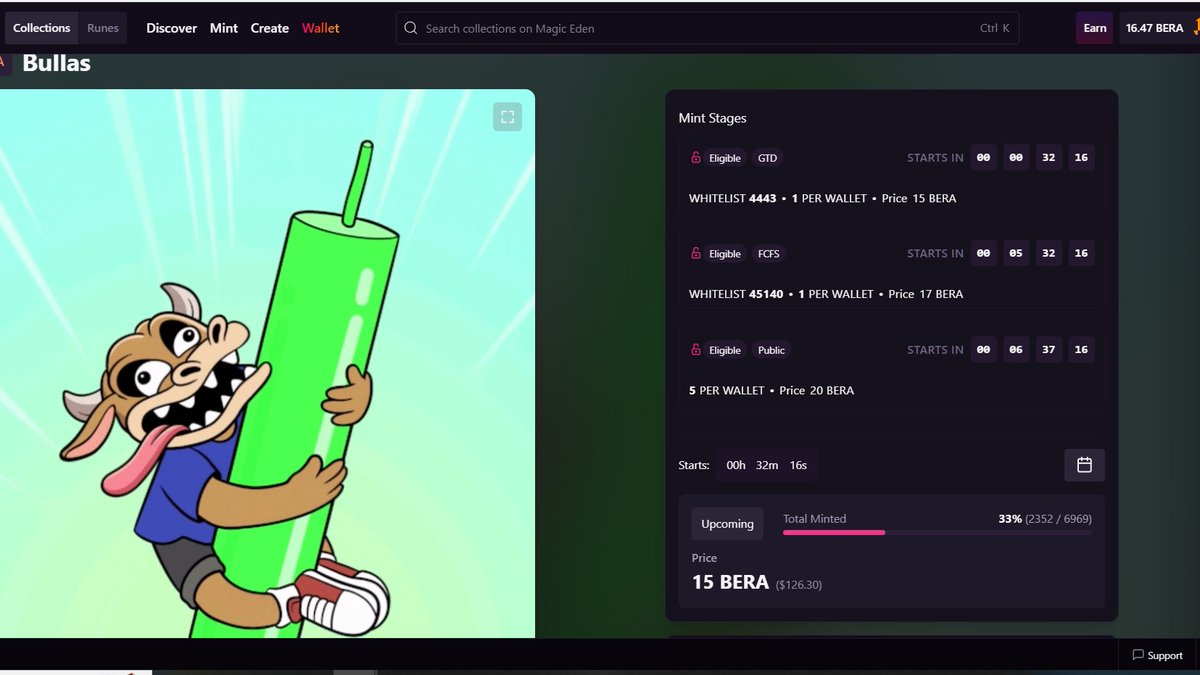Click the Eligible badge in FCFS stage
This screenshot has width=1200, height=675.
725,254
